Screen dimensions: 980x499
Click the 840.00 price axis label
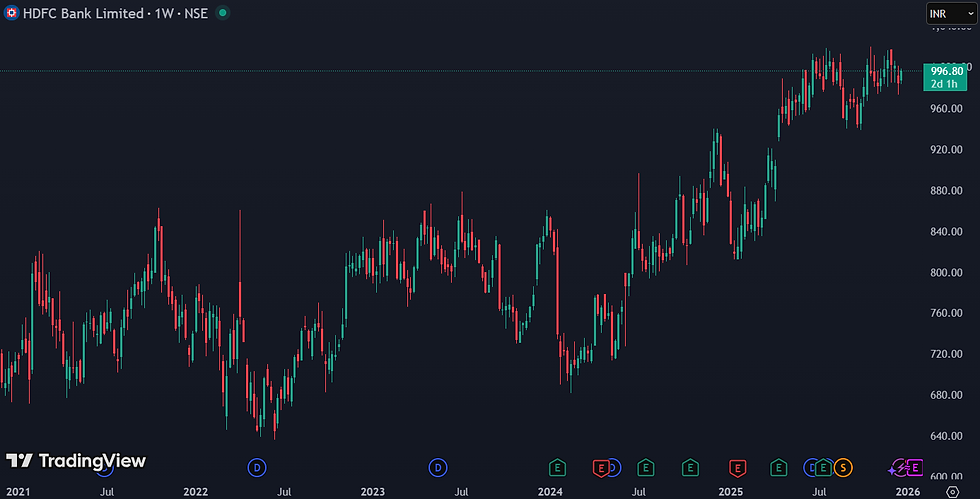click(946, 231)
